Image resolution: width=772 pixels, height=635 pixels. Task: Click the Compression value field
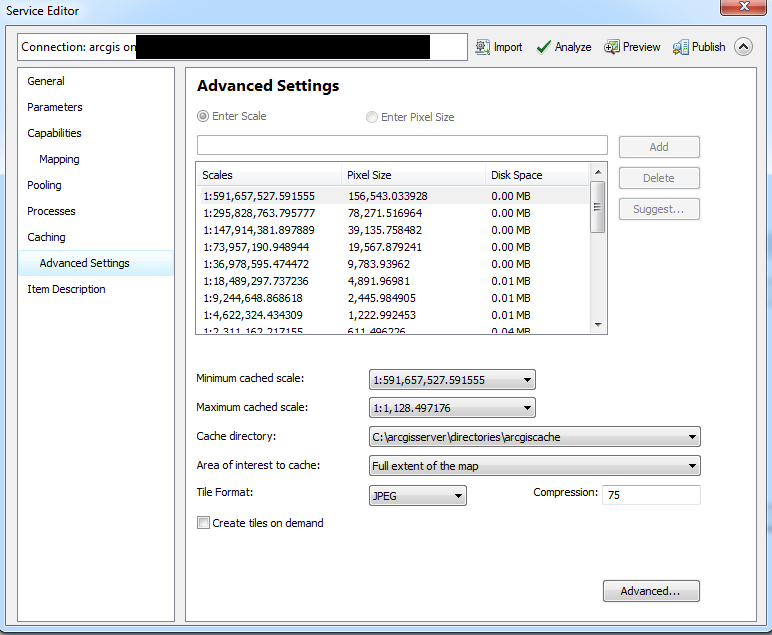click(x=650, y=495)
